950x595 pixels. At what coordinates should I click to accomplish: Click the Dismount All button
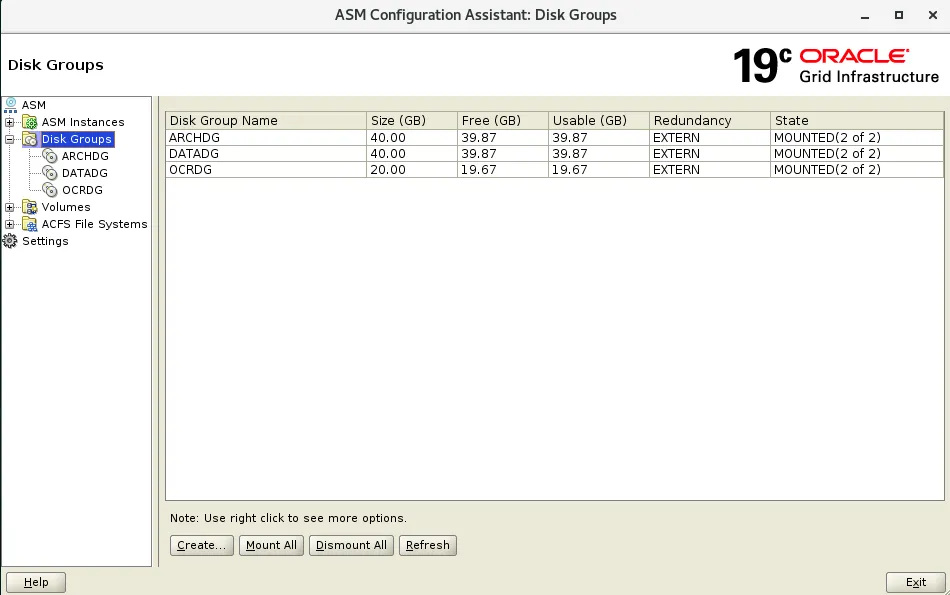click(351, 545)
